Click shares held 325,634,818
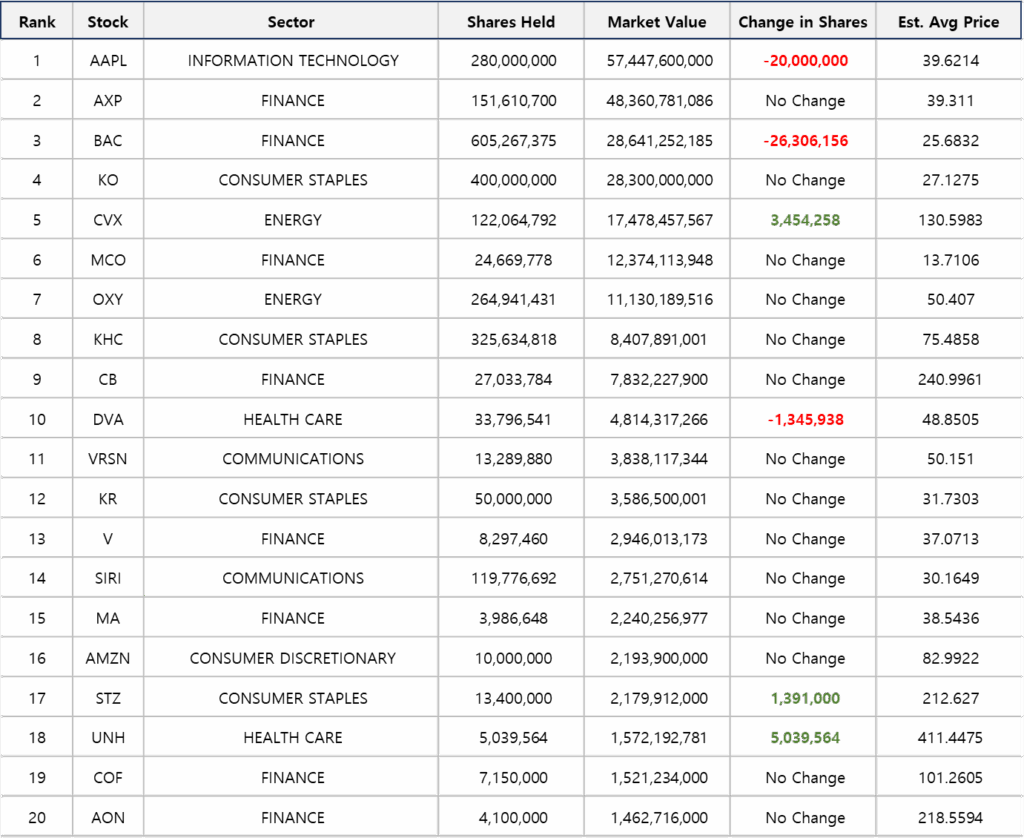1024x838 pixels. pyautogui.click(x=513, y=339)
